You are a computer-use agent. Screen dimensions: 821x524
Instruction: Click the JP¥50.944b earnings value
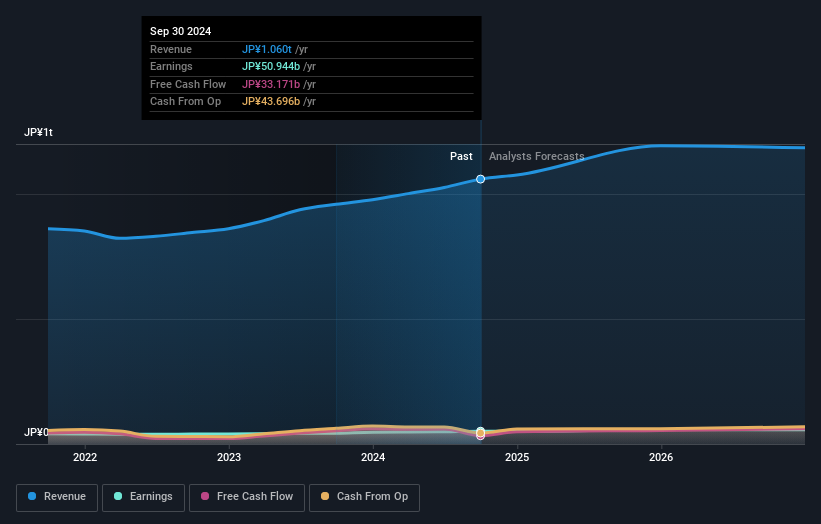(271, 66)
